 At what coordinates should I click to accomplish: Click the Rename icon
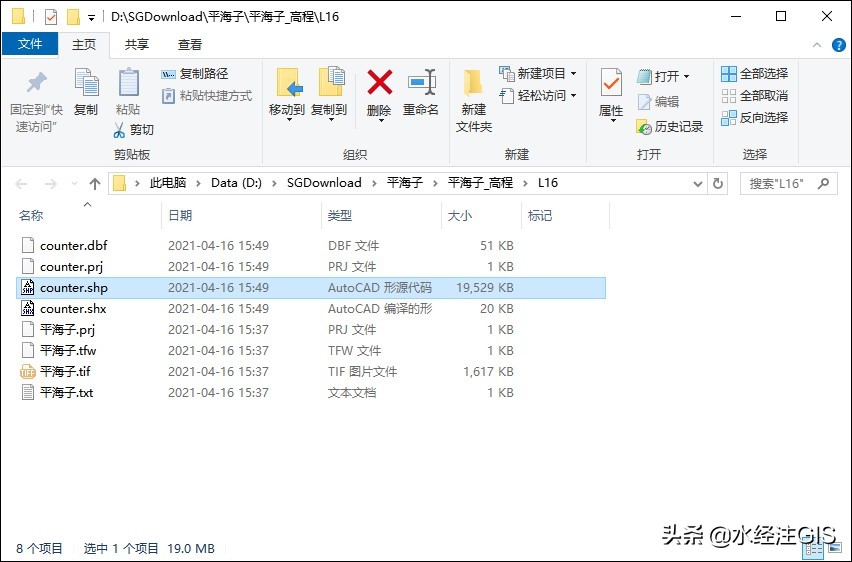click(422, 82)
